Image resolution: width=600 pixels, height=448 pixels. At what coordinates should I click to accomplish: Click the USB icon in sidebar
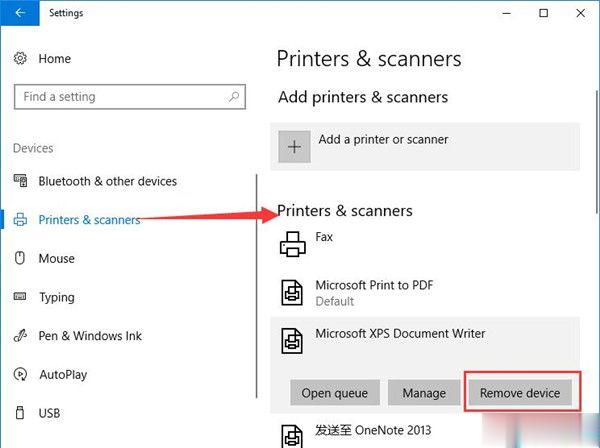point(20,413)
